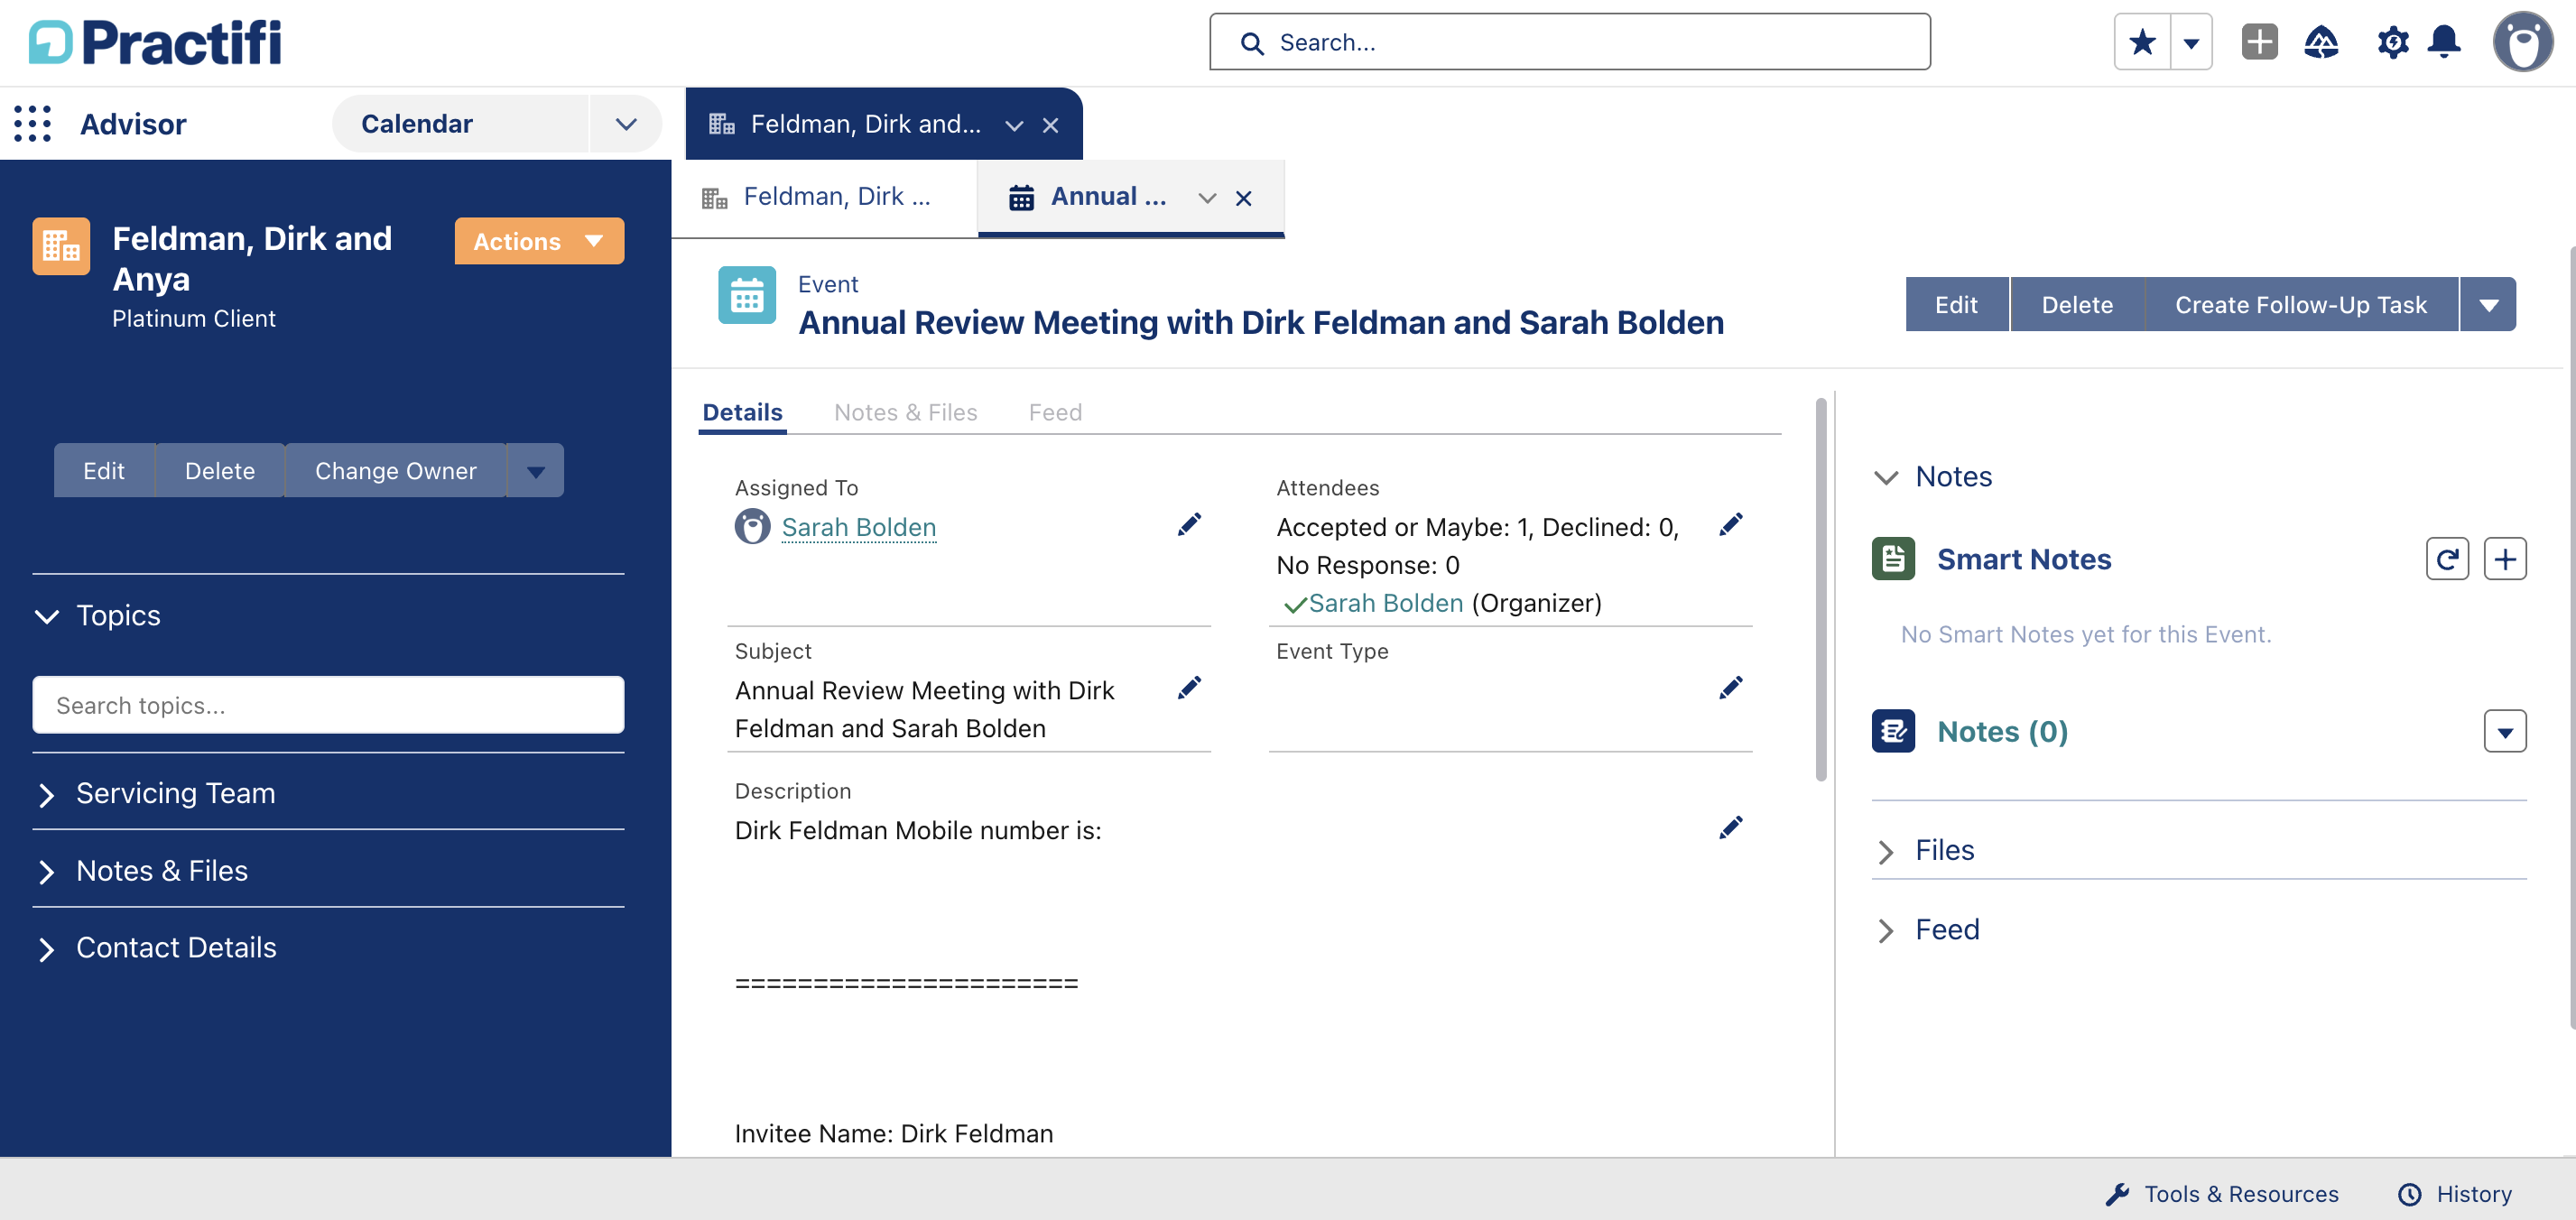Click the global Search field
The height and width of the screenshot is (1220, 2576).
[x=1569, y=42]
